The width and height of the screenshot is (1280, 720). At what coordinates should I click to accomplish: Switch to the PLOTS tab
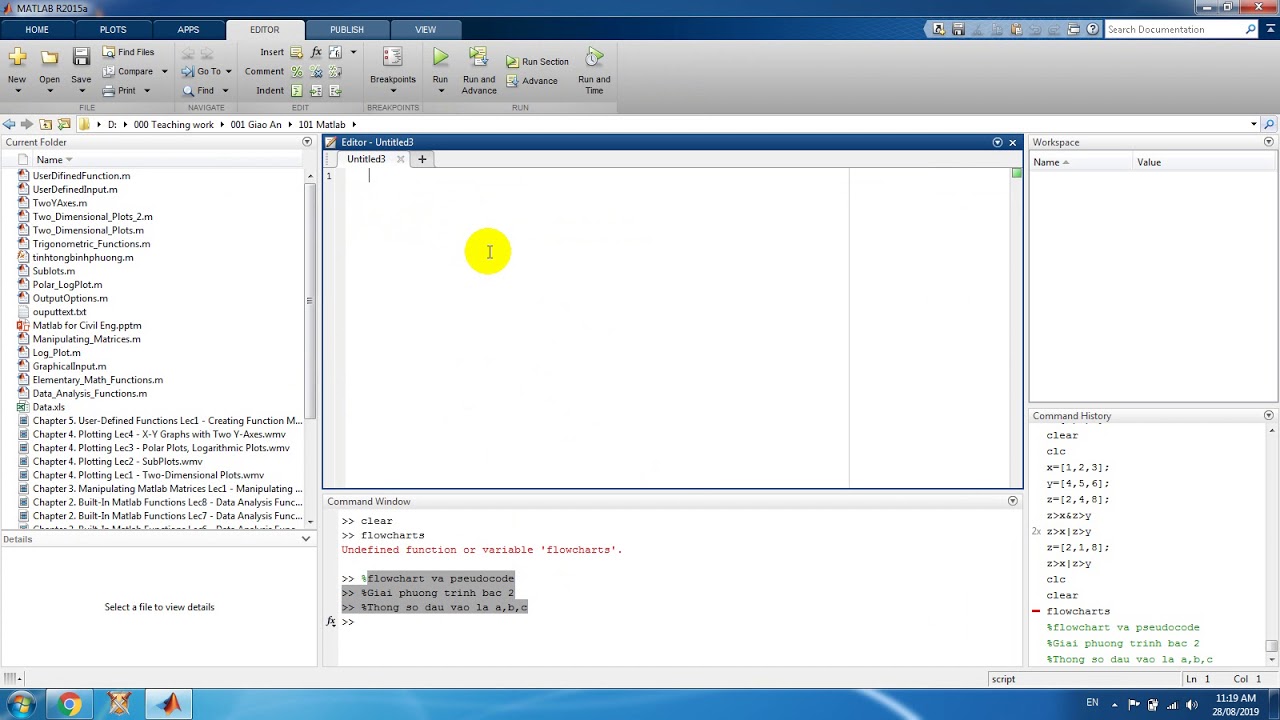point(113,29)
